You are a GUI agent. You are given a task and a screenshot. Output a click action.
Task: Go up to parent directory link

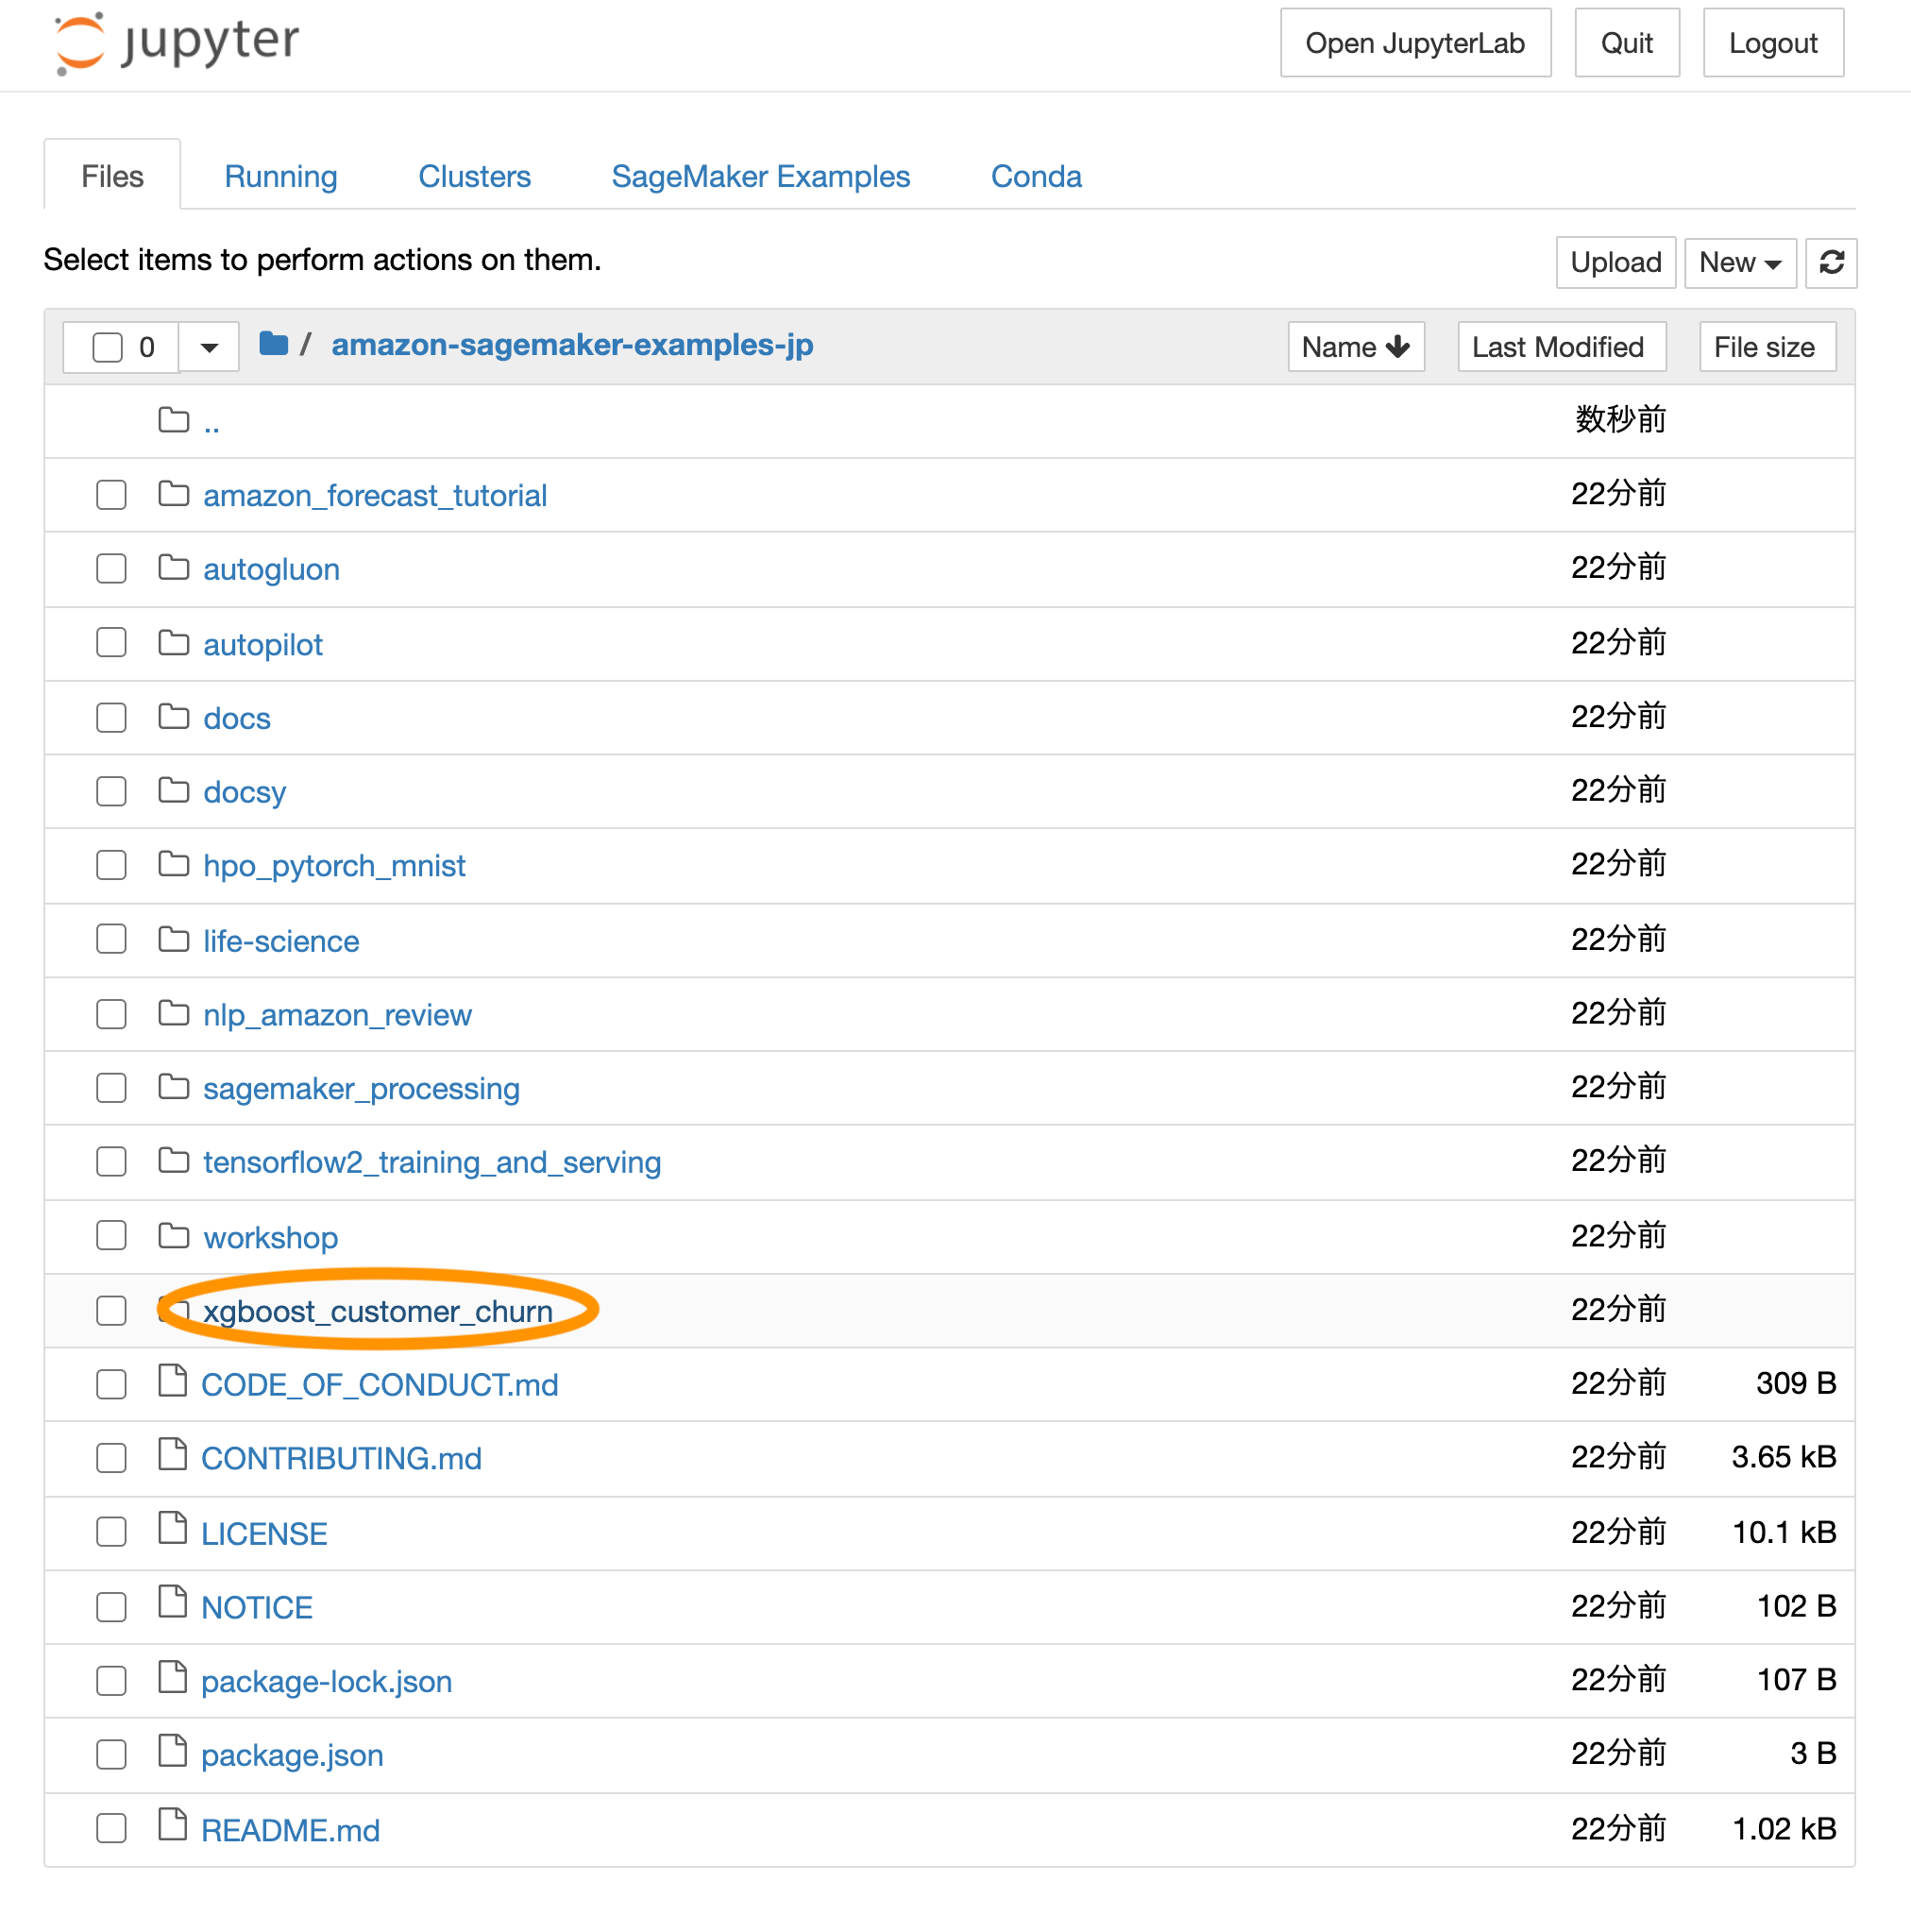[212, 425]
